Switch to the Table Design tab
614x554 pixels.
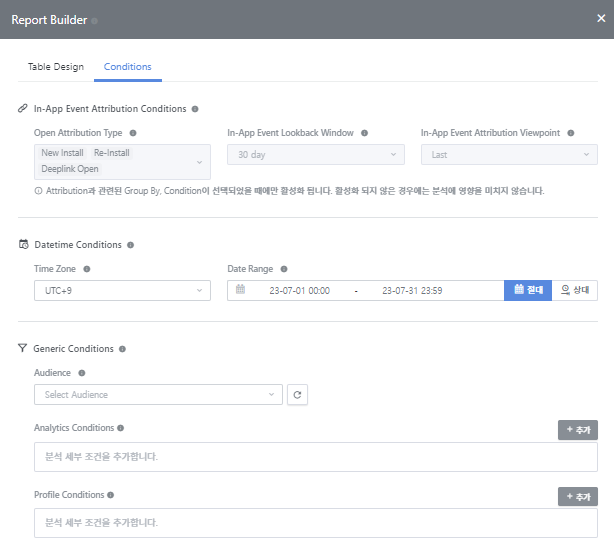[56, 67]
